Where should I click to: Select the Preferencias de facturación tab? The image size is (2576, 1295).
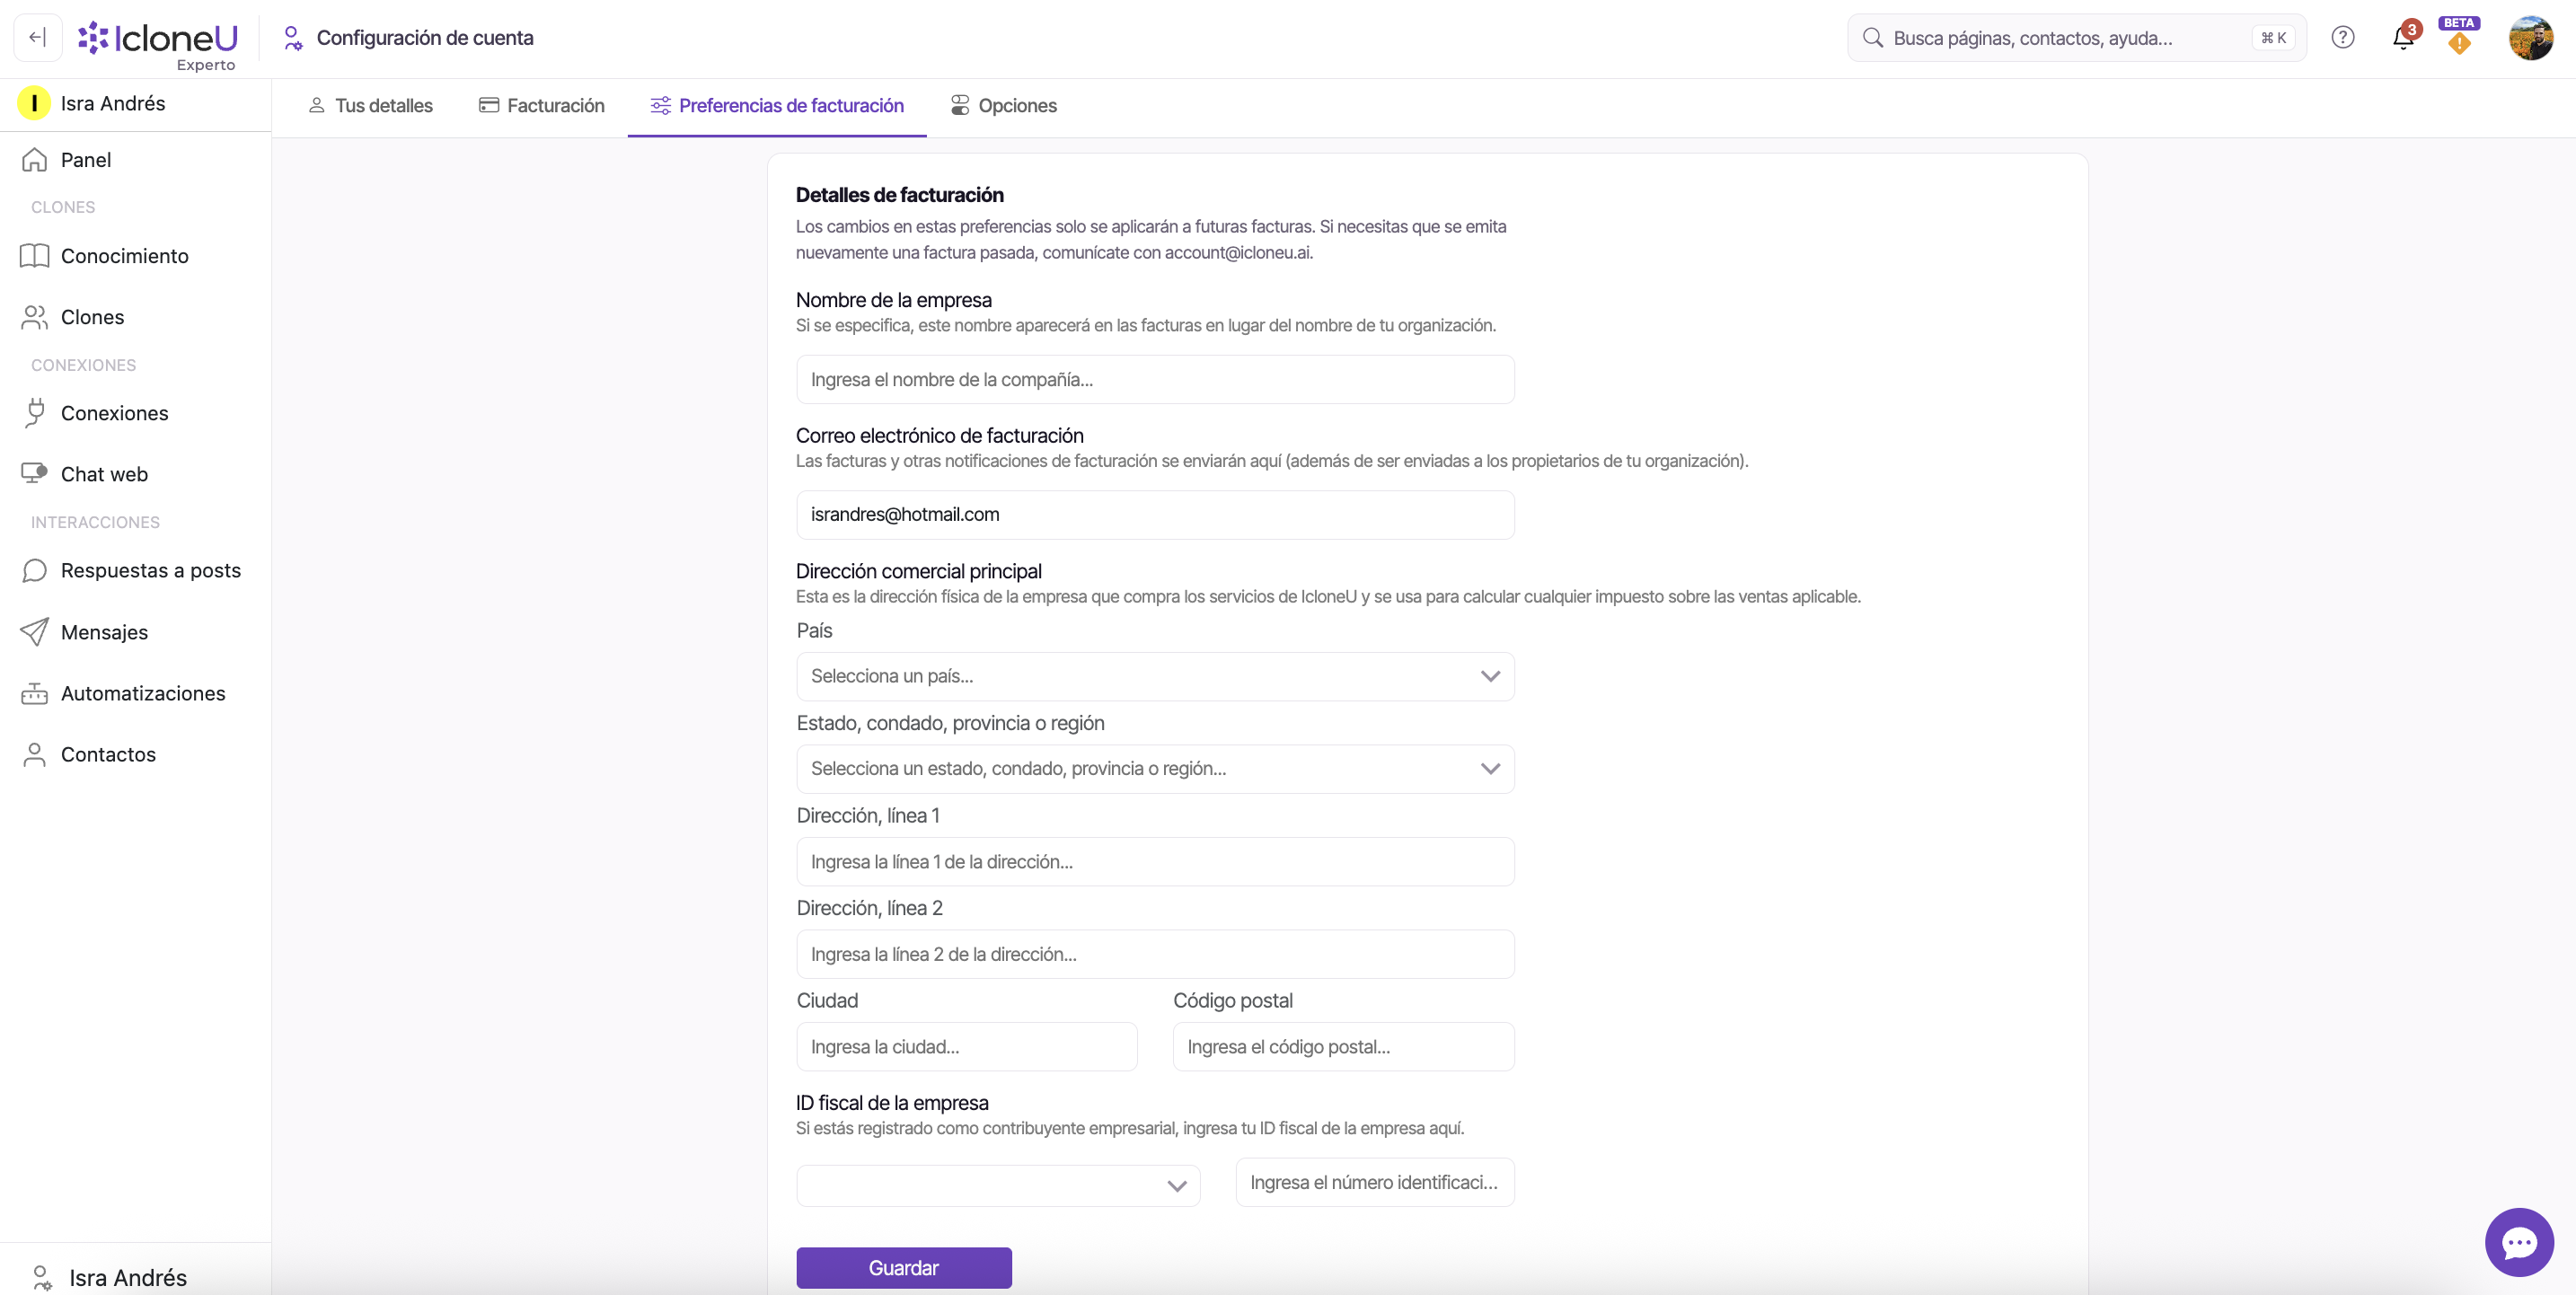click(777, 106)
